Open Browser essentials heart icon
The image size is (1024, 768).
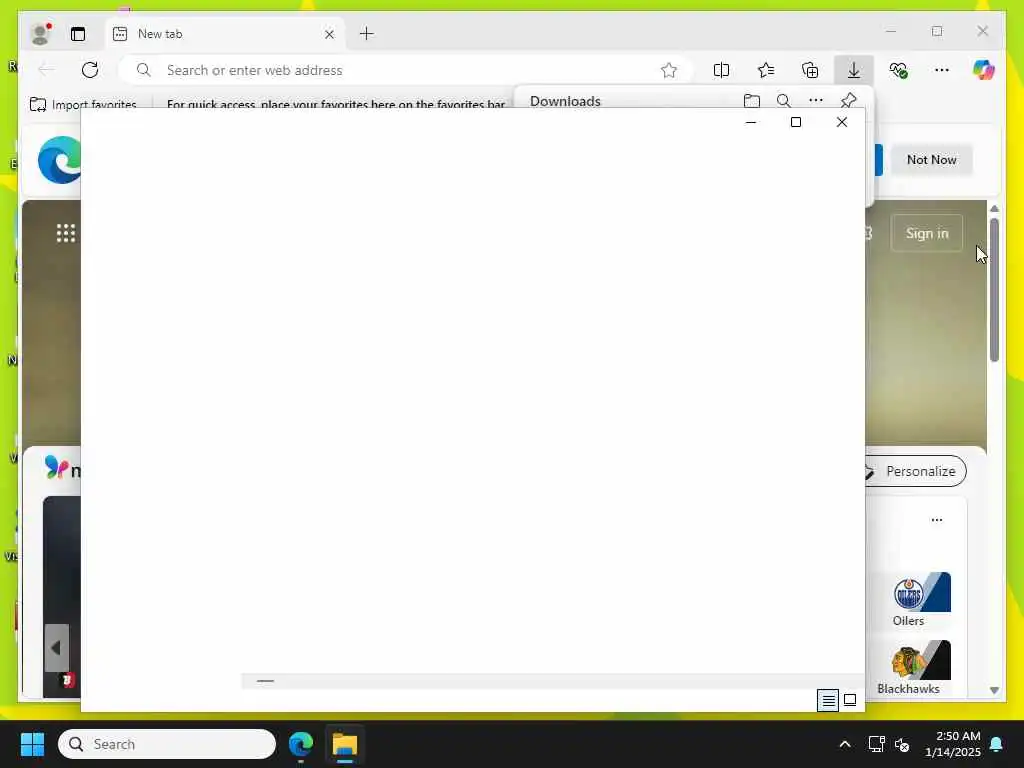(x=898, y=70)
